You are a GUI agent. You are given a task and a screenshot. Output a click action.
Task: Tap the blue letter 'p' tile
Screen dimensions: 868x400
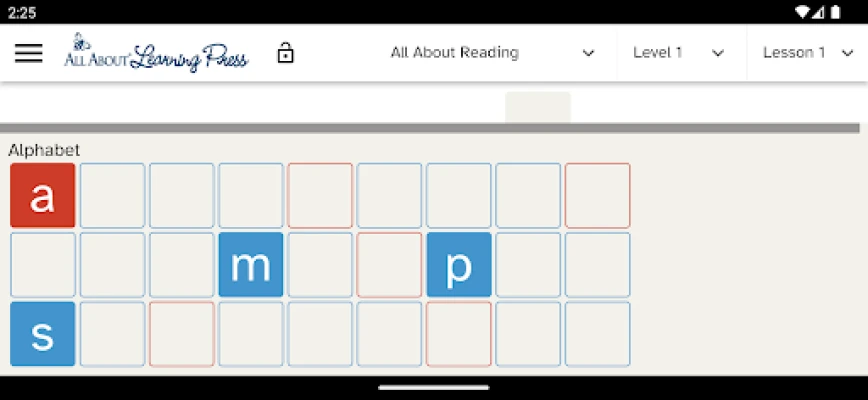[x=459, y=265]
